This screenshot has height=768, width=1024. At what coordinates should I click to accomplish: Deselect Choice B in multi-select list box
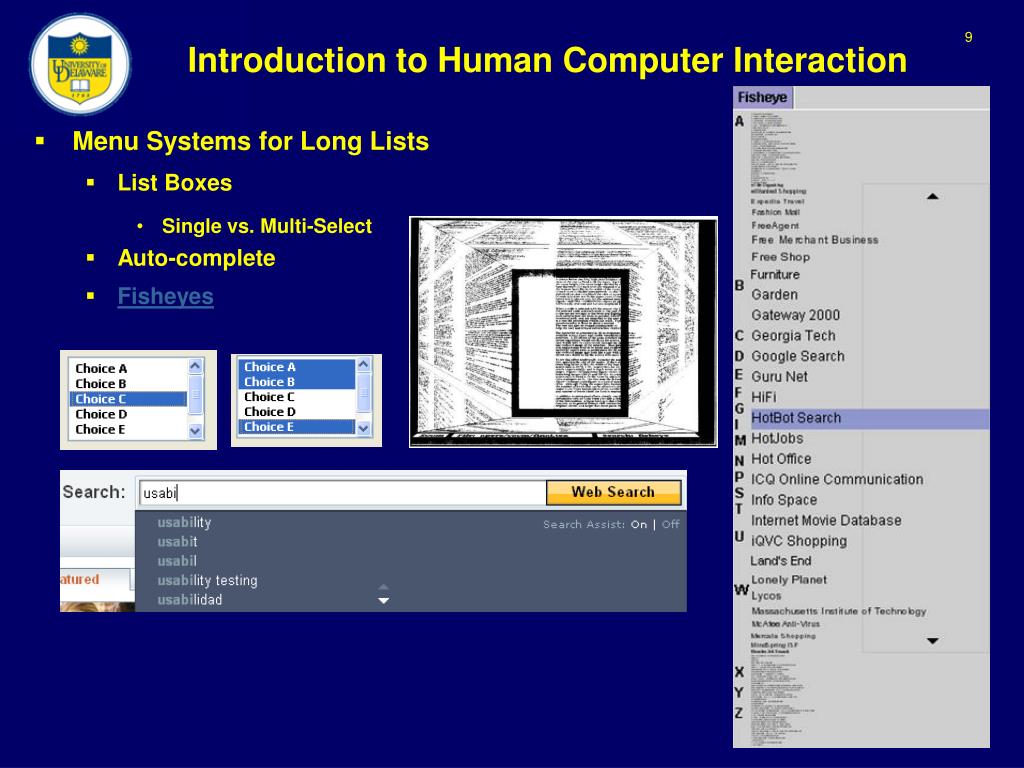pos(296,382)
